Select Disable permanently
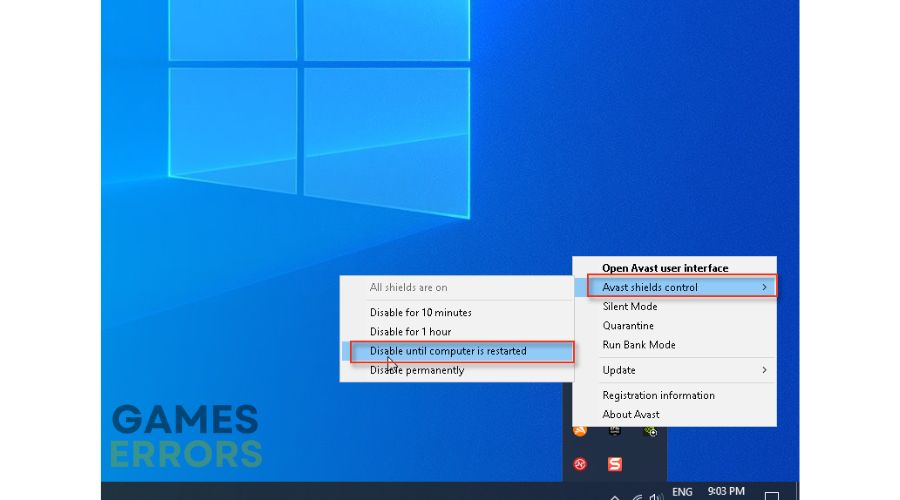The height and width of the screenshot is (500, 900). (x=457, y=370)
